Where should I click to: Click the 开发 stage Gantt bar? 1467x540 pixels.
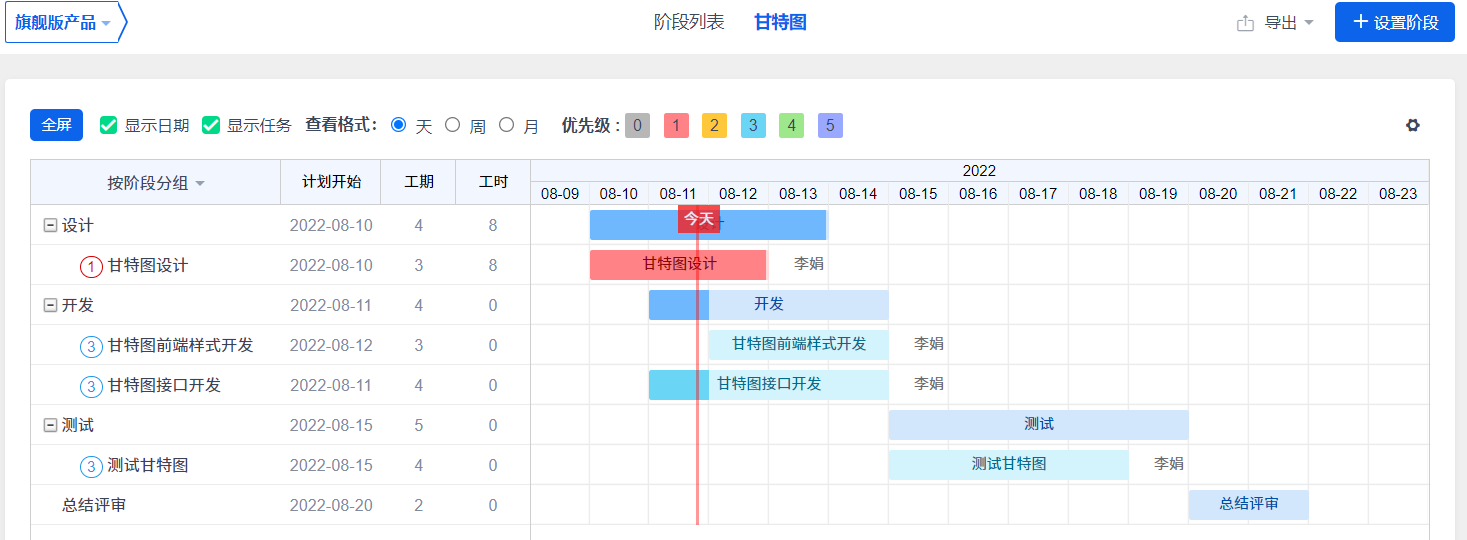769,305
